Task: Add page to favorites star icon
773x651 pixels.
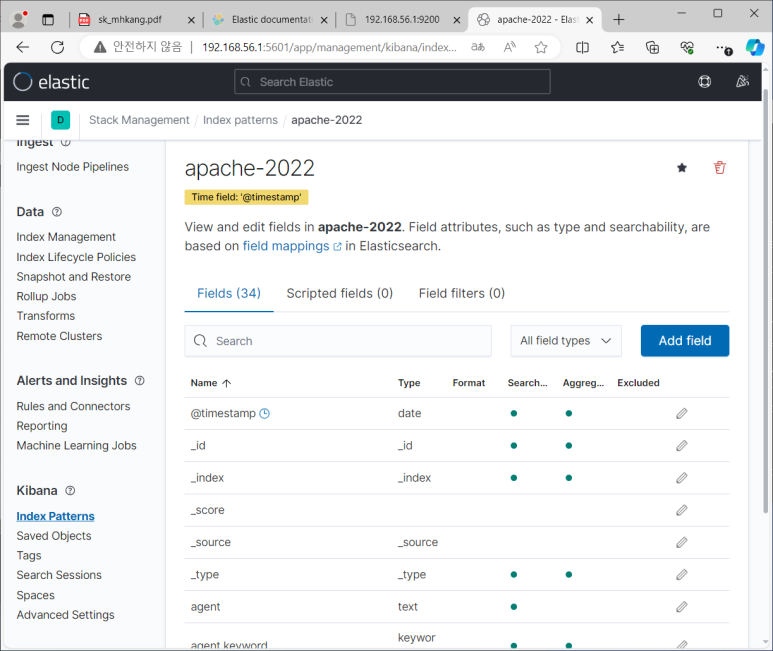Action: [x=541, y=47]
